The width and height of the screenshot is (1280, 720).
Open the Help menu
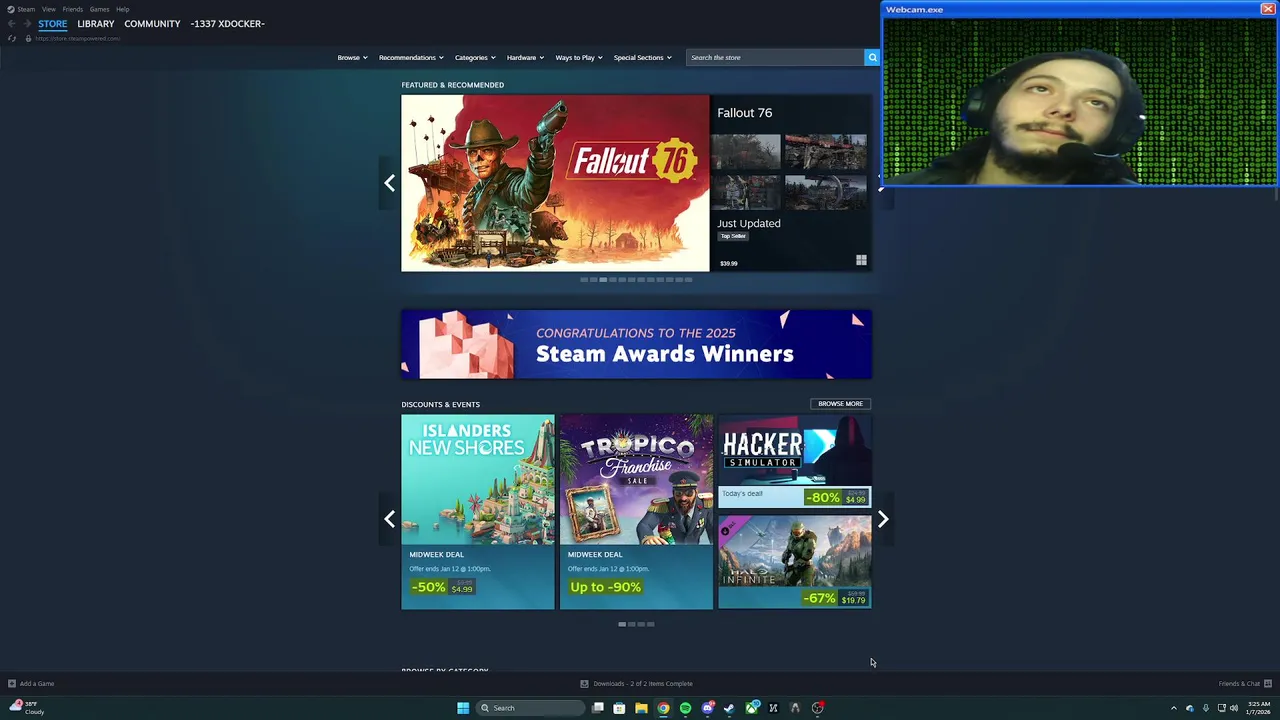click(x=122, y=9)
